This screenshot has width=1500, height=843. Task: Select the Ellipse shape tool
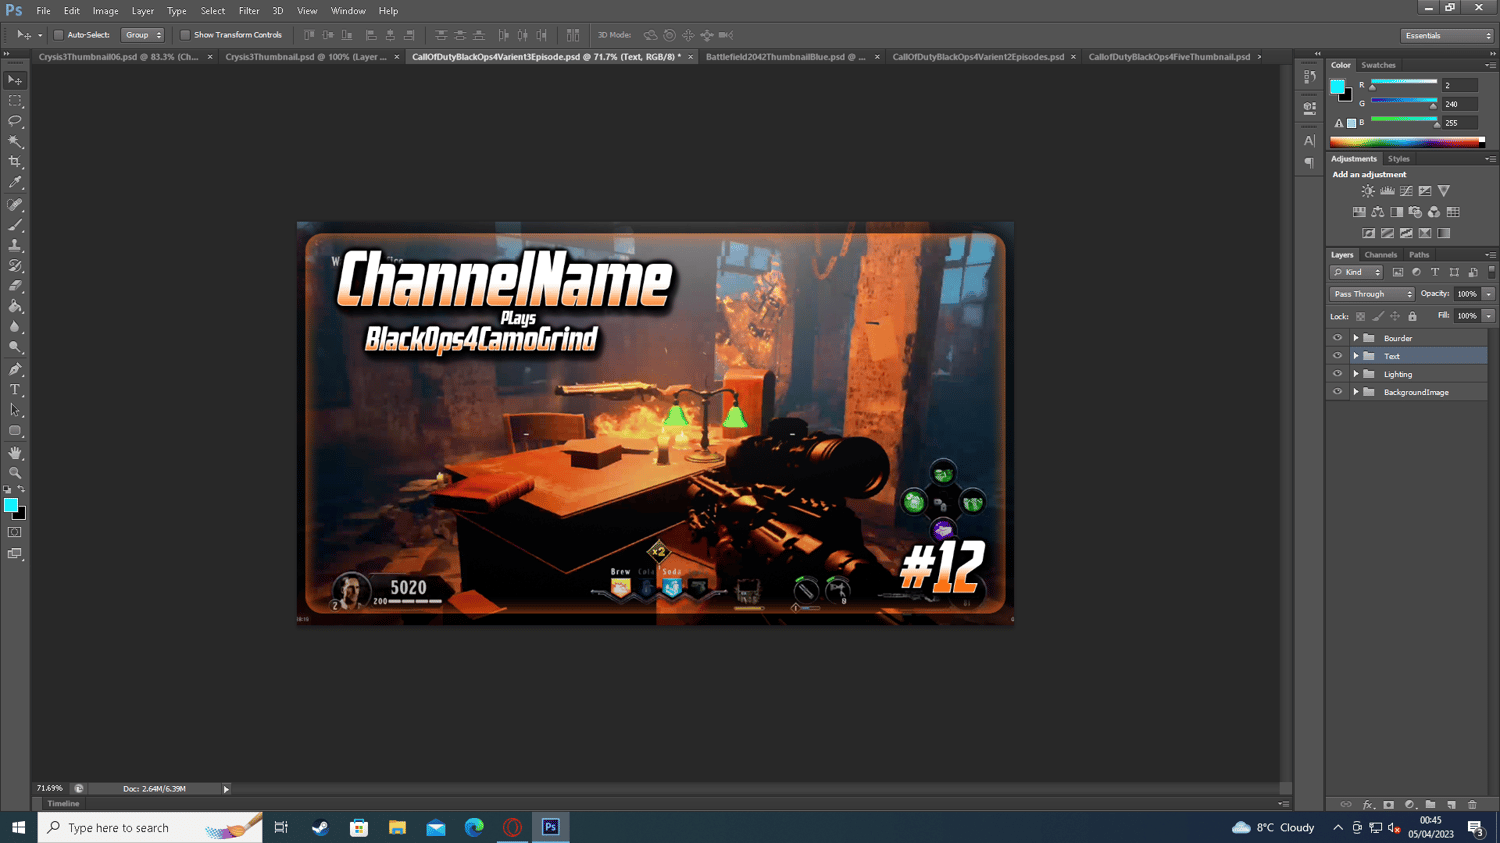click(15, 431)
